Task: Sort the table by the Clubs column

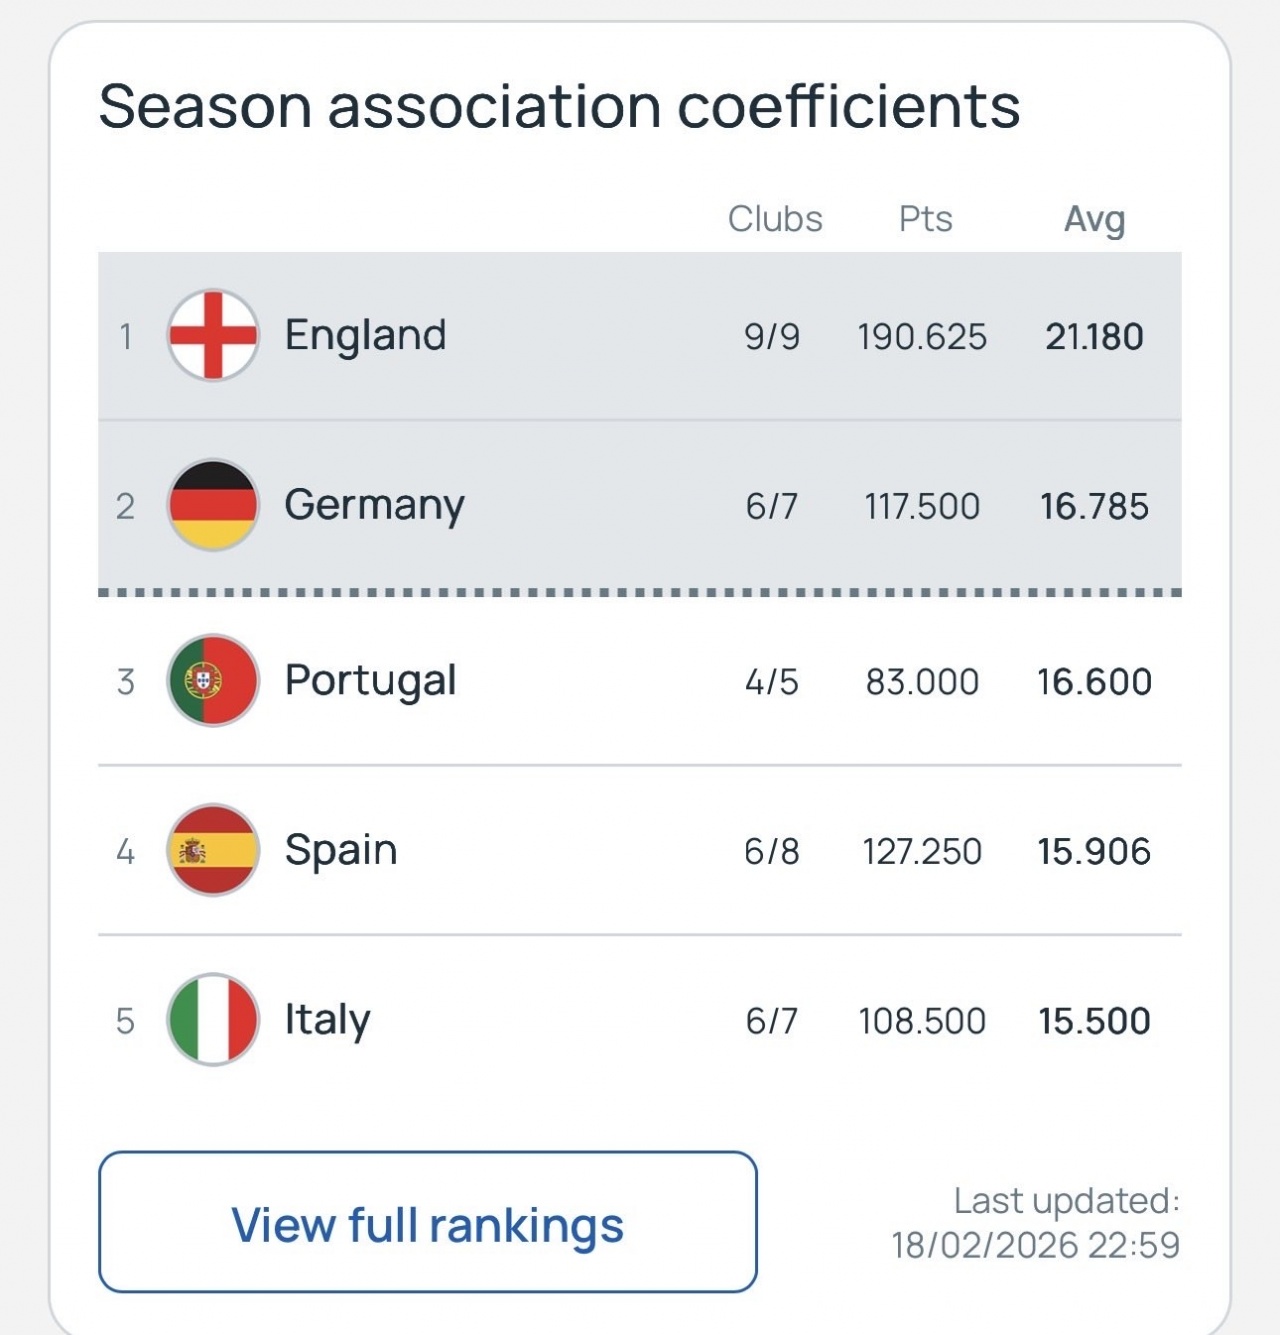Action: pos(775,218)
